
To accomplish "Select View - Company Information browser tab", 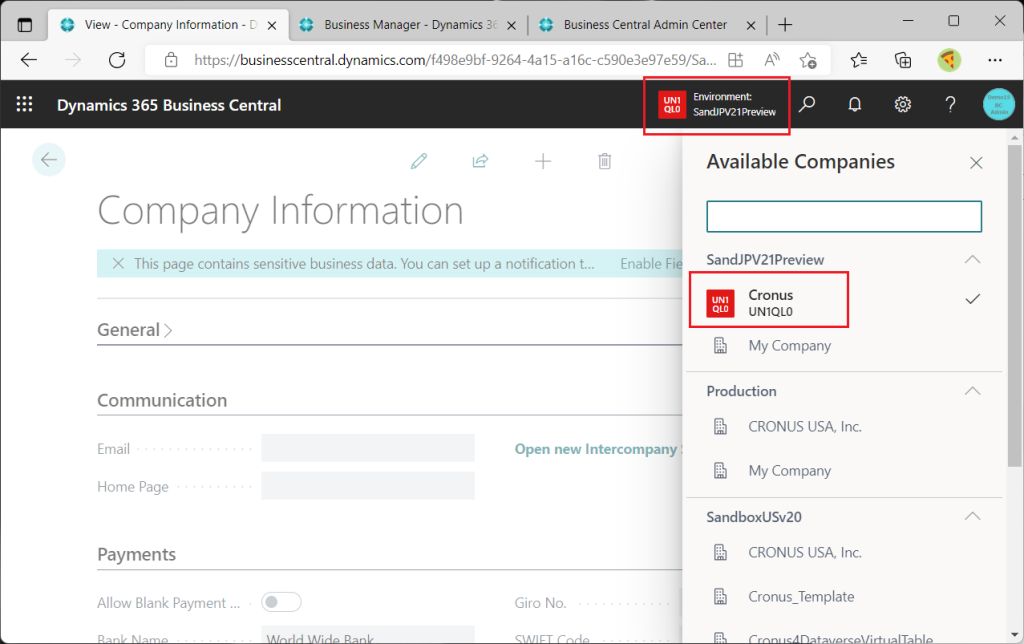I will pyautogui.click(x=170, y=25).
